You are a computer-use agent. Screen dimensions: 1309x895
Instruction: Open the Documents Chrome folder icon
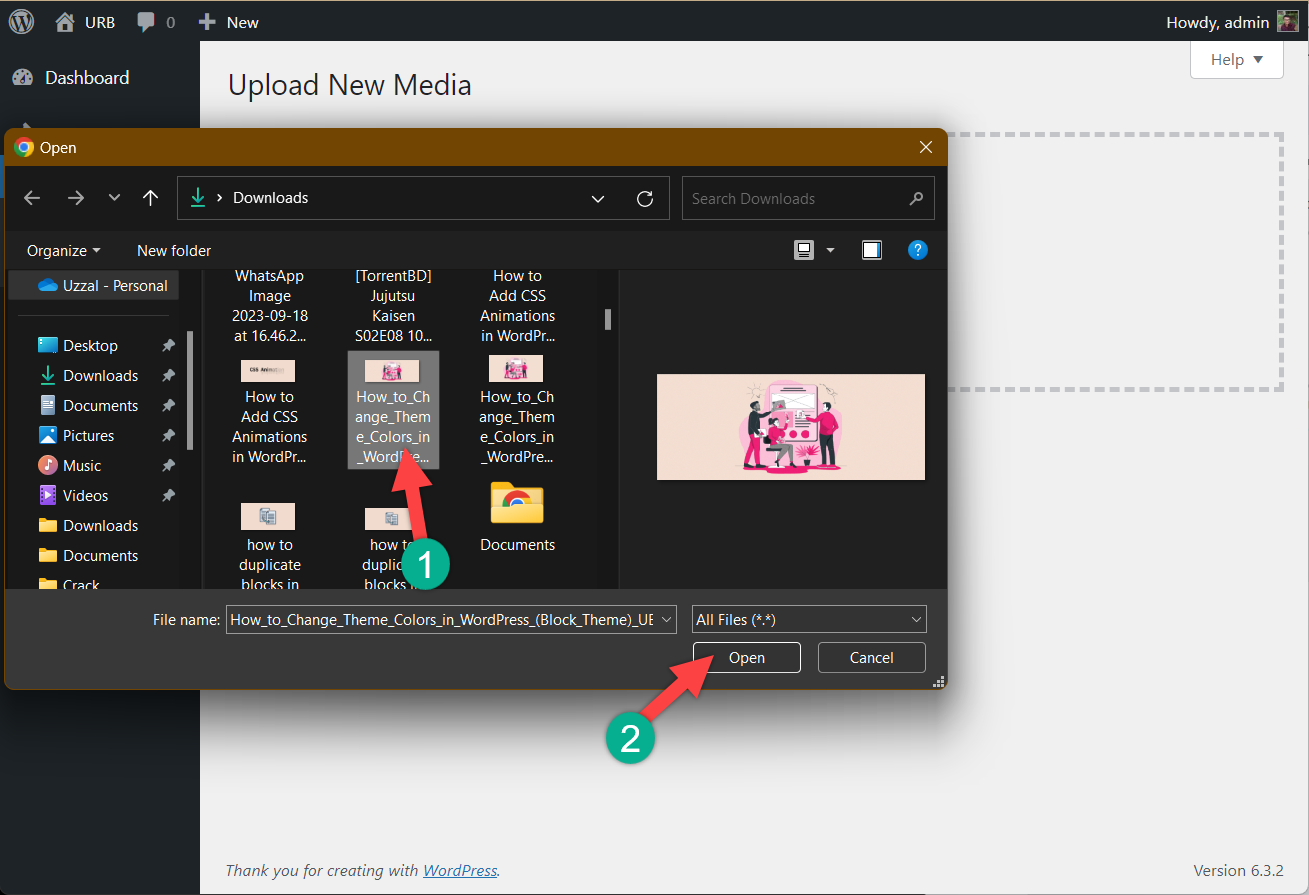517,504
